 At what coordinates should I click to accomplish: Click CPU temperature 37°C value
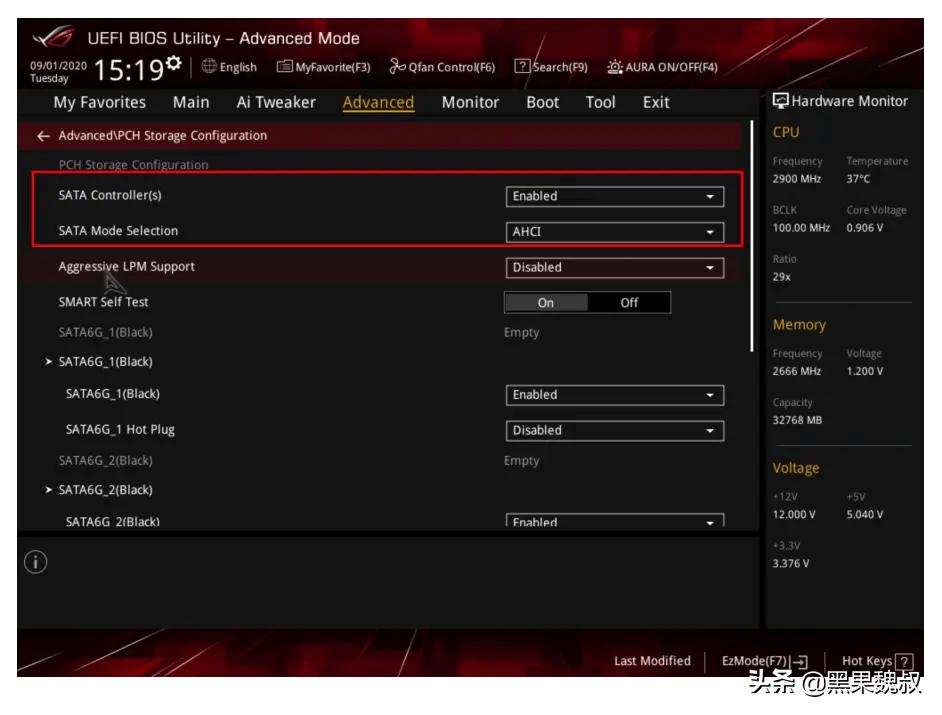pos(858,179)
